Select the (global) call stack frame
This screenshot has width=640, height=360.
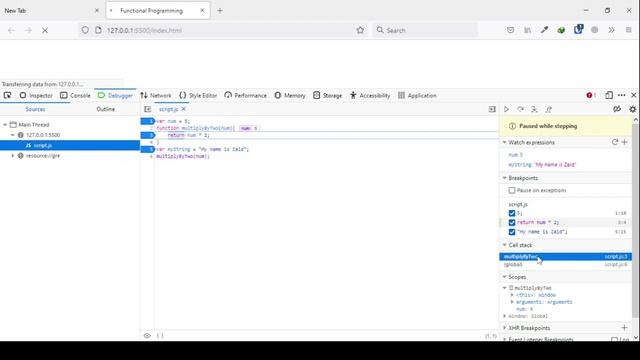(x=565, y=264)
